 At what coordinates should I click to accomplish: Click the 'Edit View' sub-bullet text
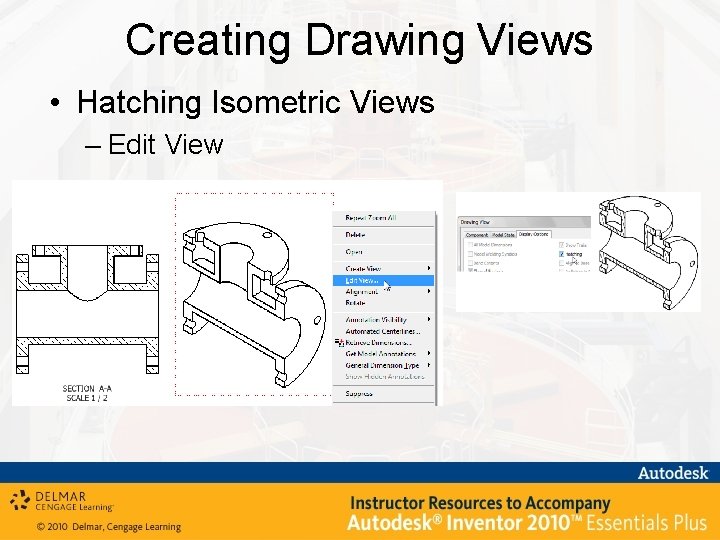pyautogui.click(x=165, y=144)
